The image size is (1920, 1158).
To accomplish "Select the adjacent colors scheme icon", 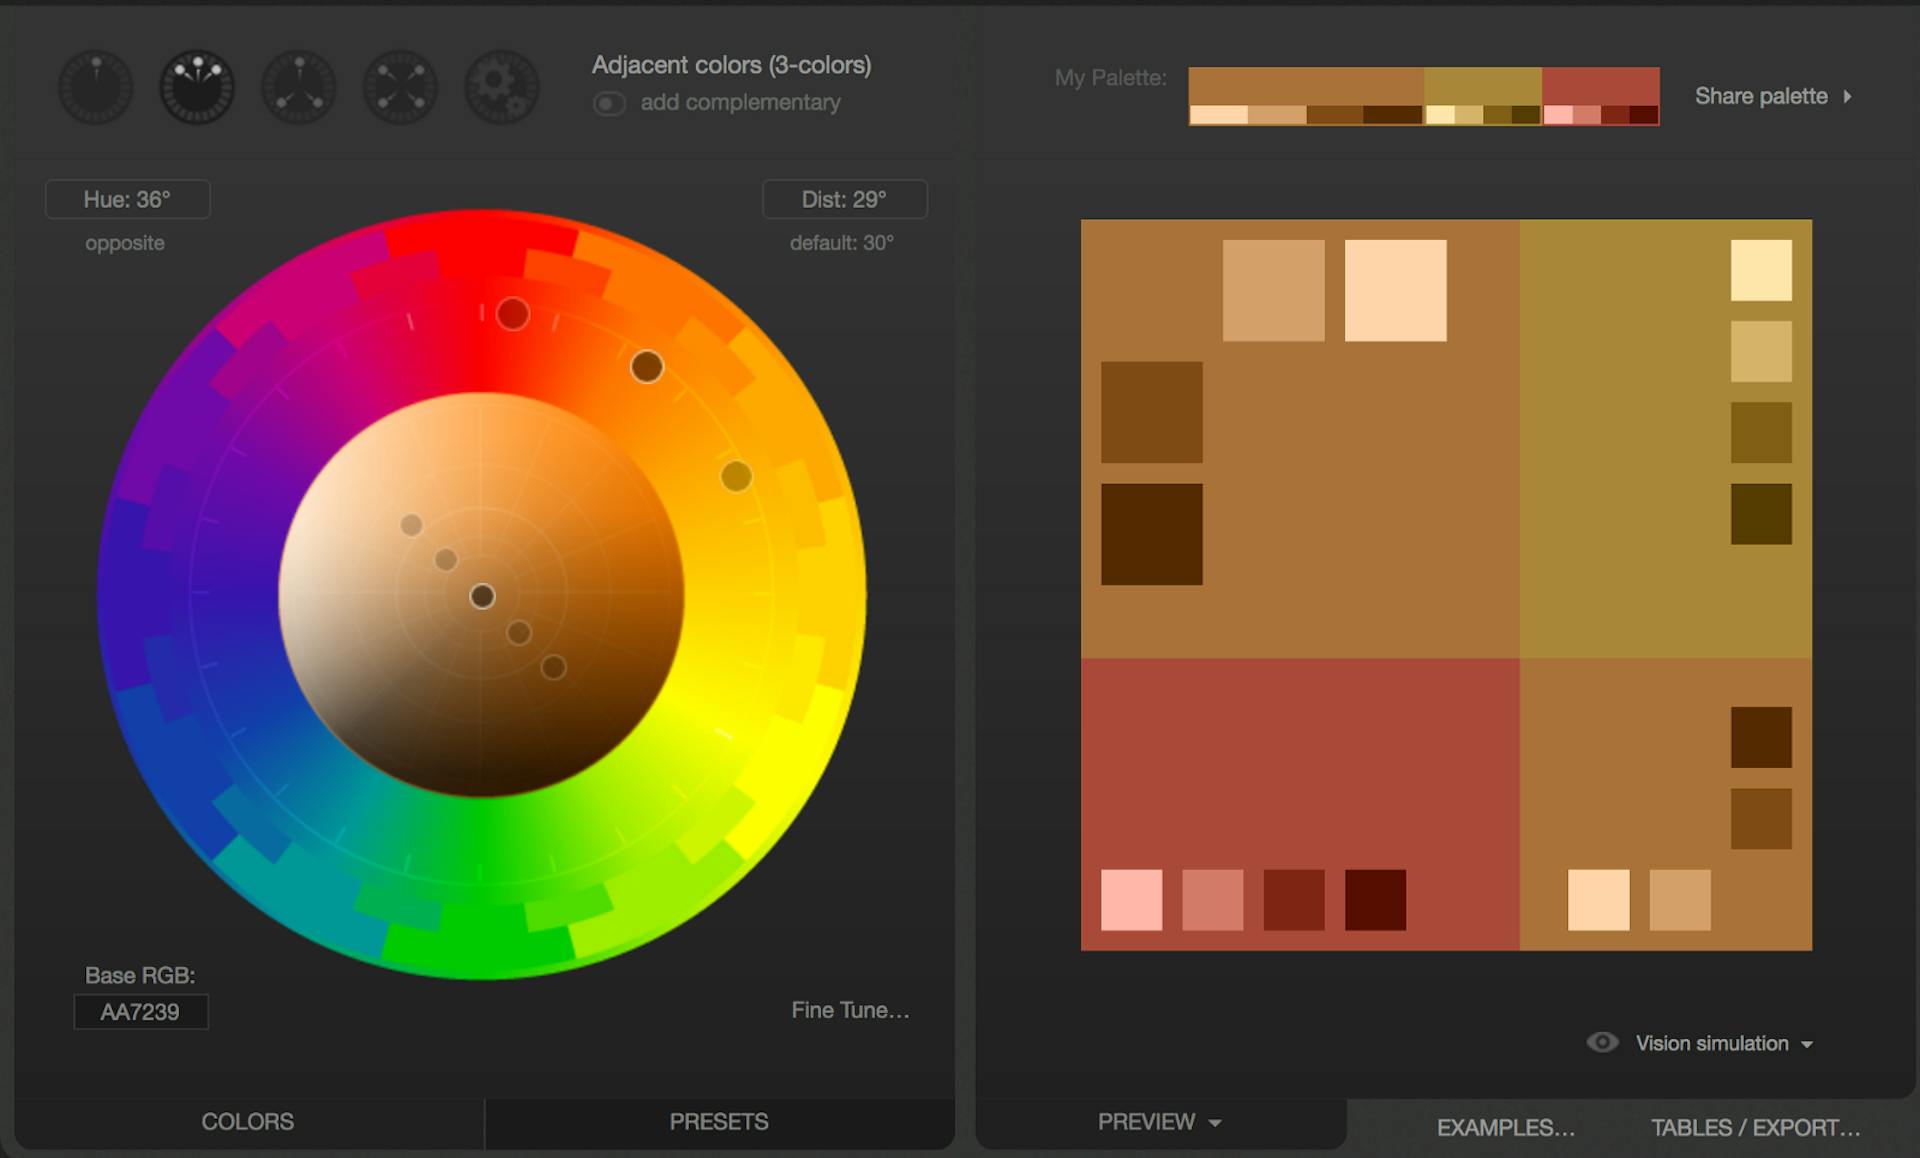I will 197,87.
